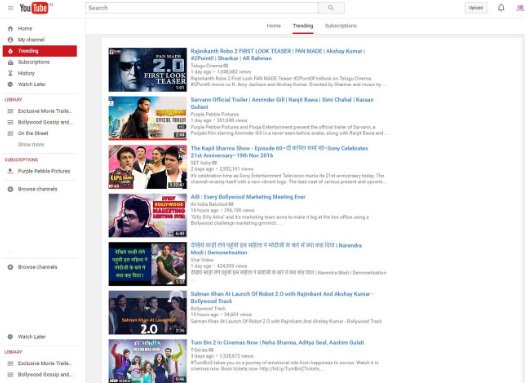Image resolution: width=525 pixels, height=383 pixels.
Task: Click the Home icon in sidebar
Action: [x=10, y=28]
